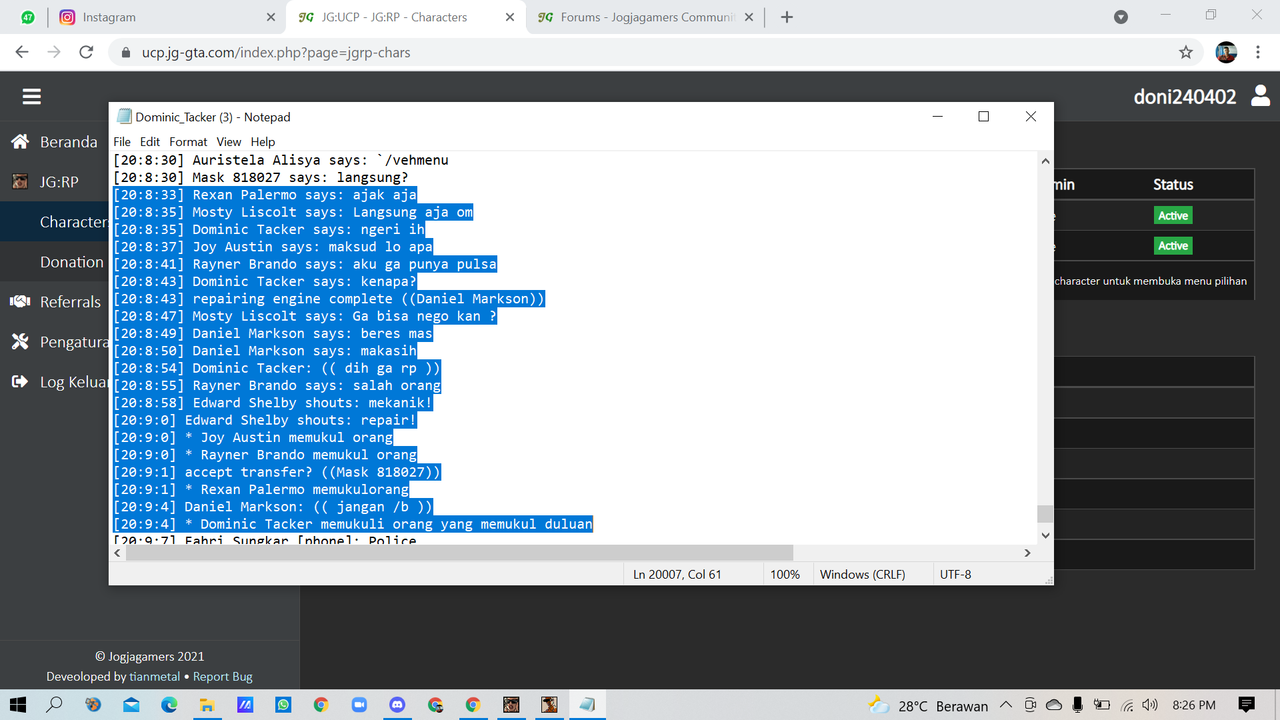Open the Notepad Format menu

(x=188, y=142)
